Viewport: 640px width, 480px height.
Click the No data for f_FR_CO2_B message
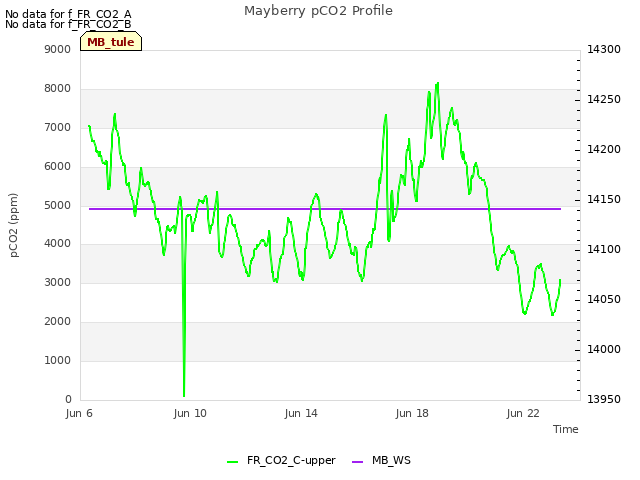tap(68, 24)
